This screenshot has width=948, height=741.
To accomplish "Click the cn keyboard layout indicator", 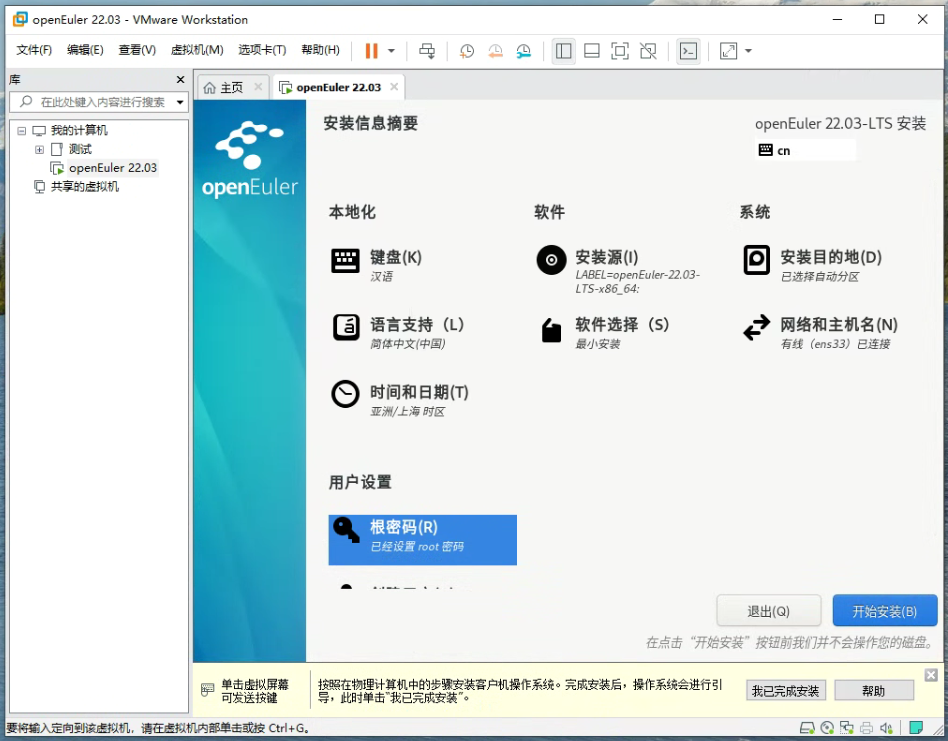I will (x=805, y=150).
